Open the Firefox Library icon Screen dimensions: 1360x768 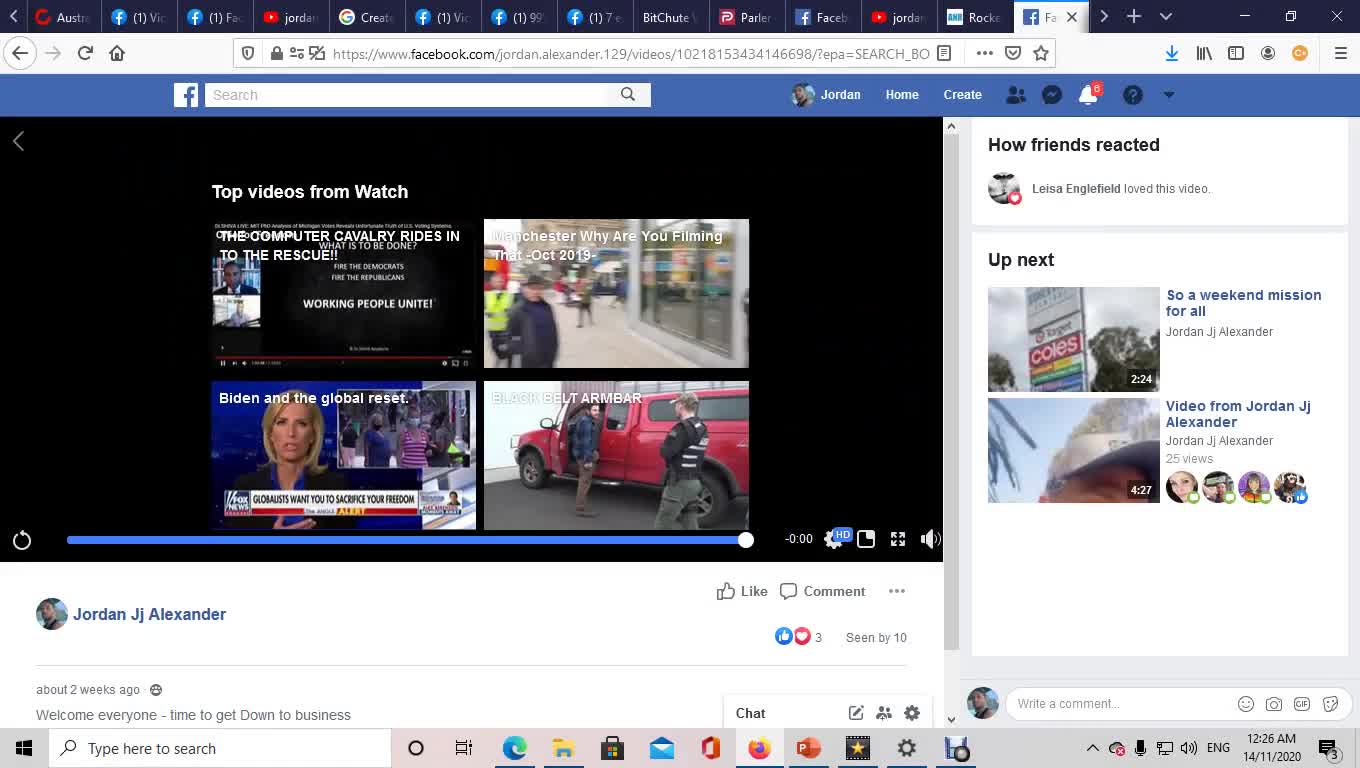tap(1204, 53)
